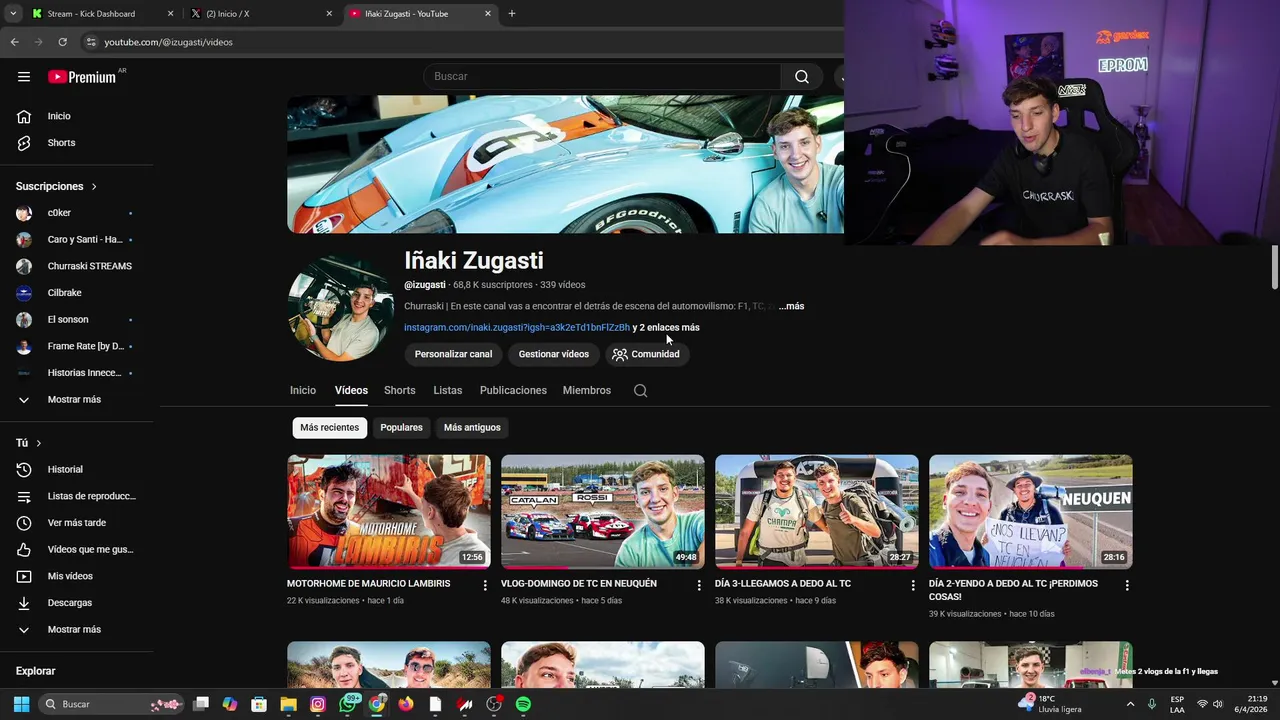Open WhatsApp from the taskbar
Viewport: 1280px width, 720px height.
[x=347, y=704]
